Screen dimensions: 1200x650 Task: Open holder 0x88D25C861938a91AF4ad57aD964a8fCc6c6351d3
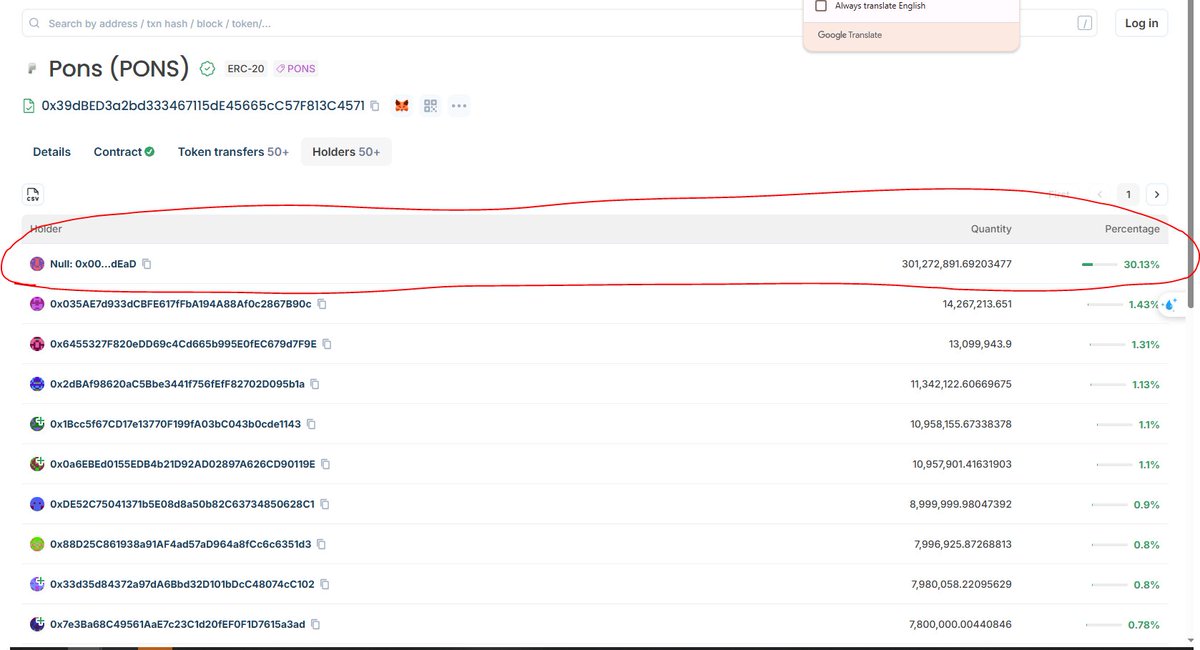coord(180,544)
